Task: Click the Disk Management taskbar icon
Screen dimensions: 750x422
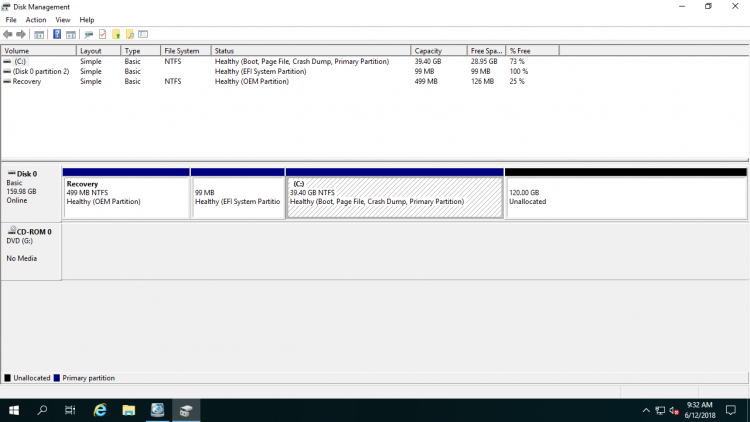Action: tap(186, 410)
